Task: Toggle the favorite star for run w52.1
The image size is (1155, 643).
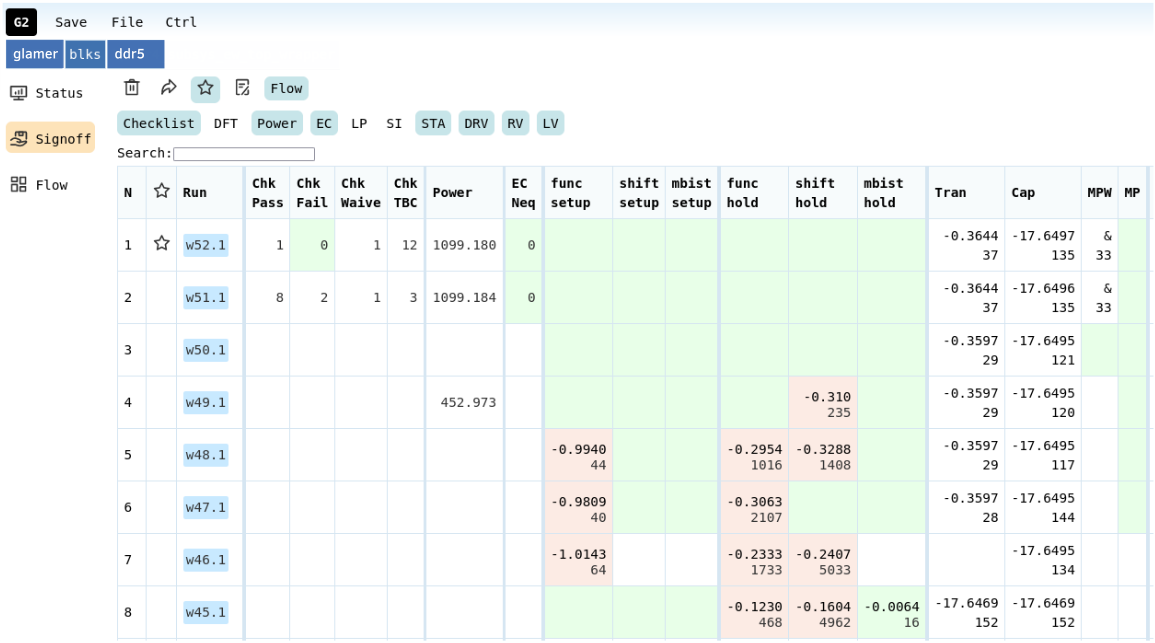Action: tap(161, 244)
